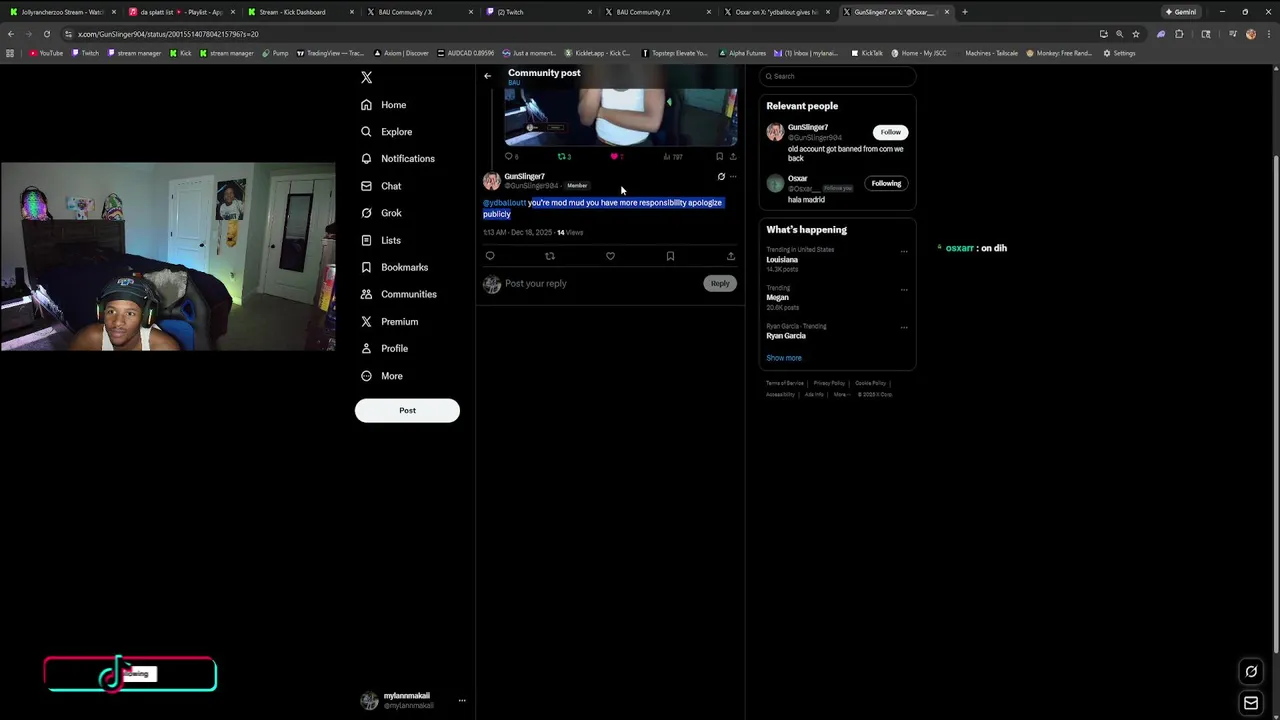Click the browser back arrow
This screenshot has height=720, width=1280.
[11, 34]
